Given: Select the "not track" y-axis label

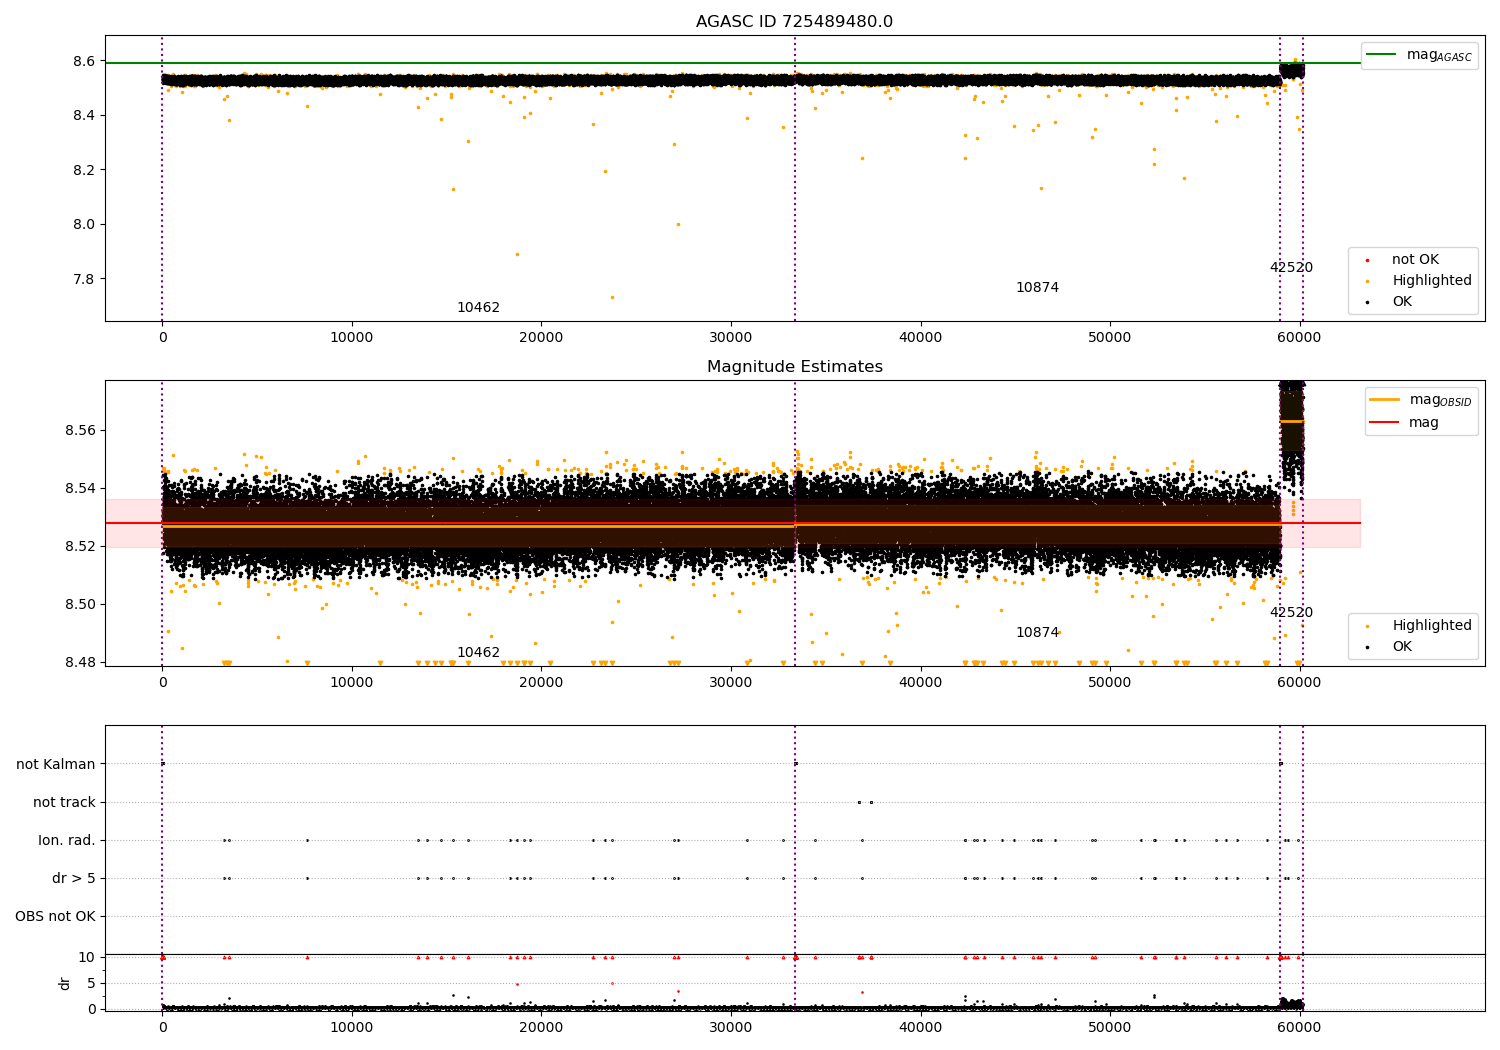Looking at the screenshot, I should click(x=64, y=802).
